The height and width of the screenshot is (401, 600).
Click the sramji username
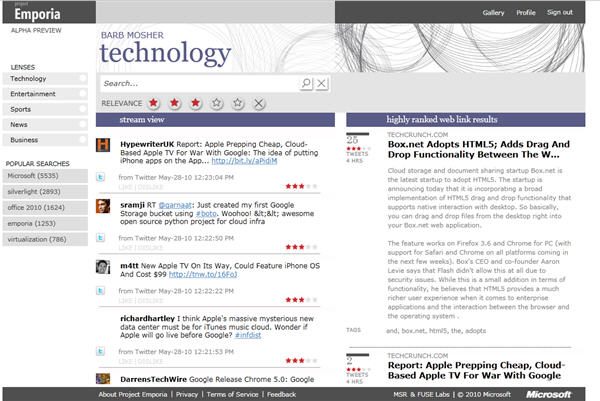(x=132, y=205)
